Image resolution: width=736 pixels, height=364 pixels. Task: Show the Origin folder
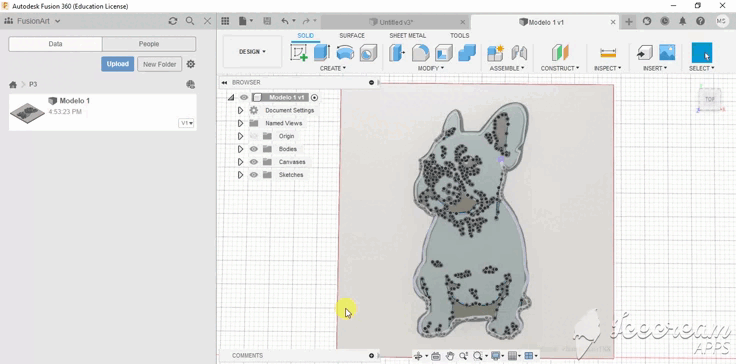point(254,136)
